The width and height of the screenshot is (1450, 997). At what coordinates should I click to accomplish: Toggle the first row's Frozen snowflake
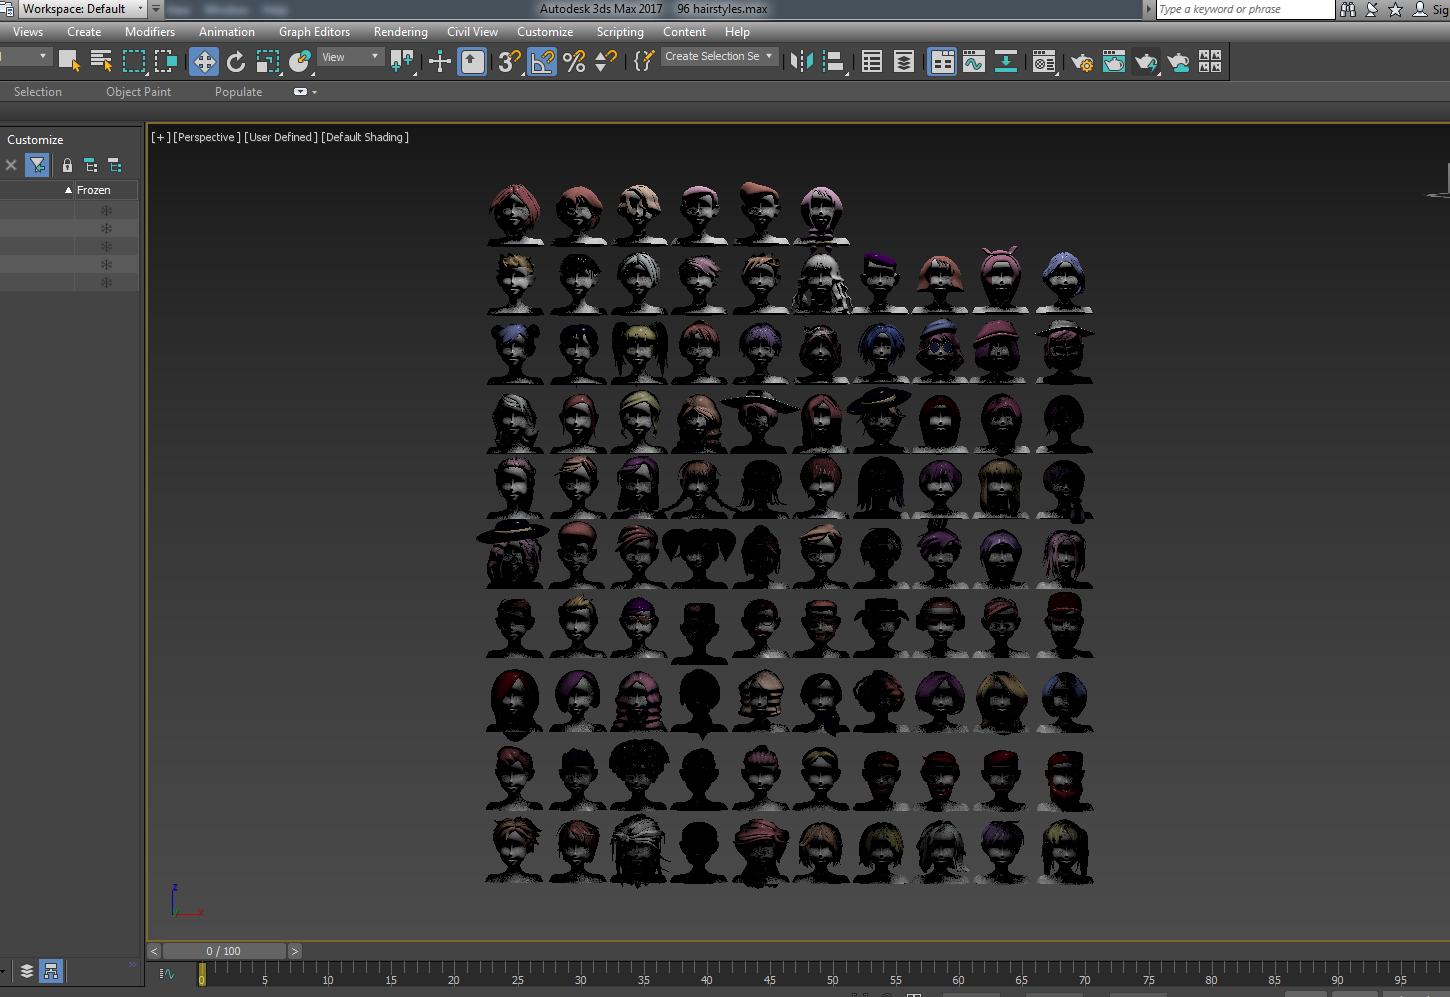[106, 211]
